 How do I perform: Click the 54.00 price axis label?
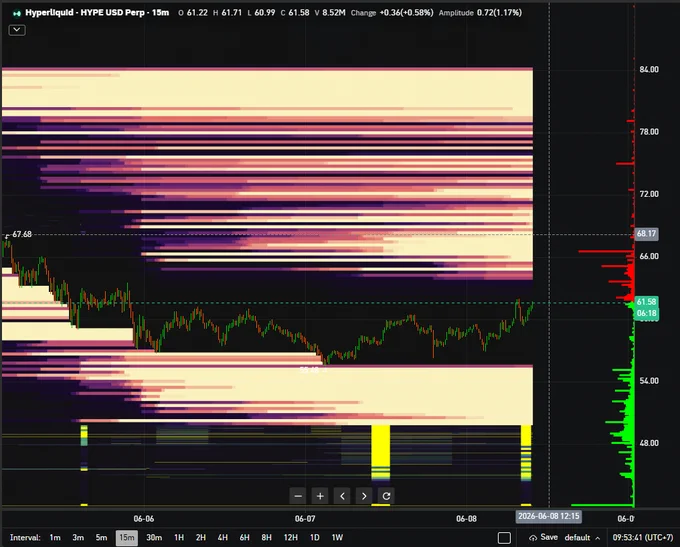coord(649,380)
